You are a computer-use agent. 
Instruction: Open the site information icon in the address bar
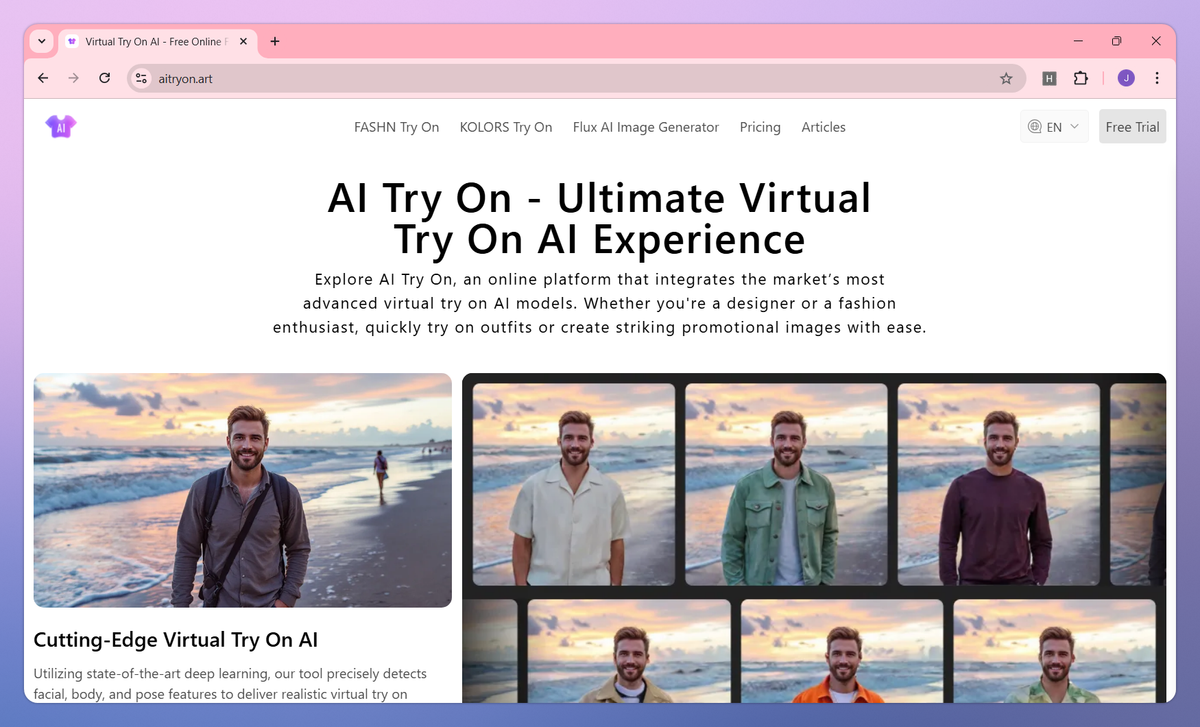(141, 78)
